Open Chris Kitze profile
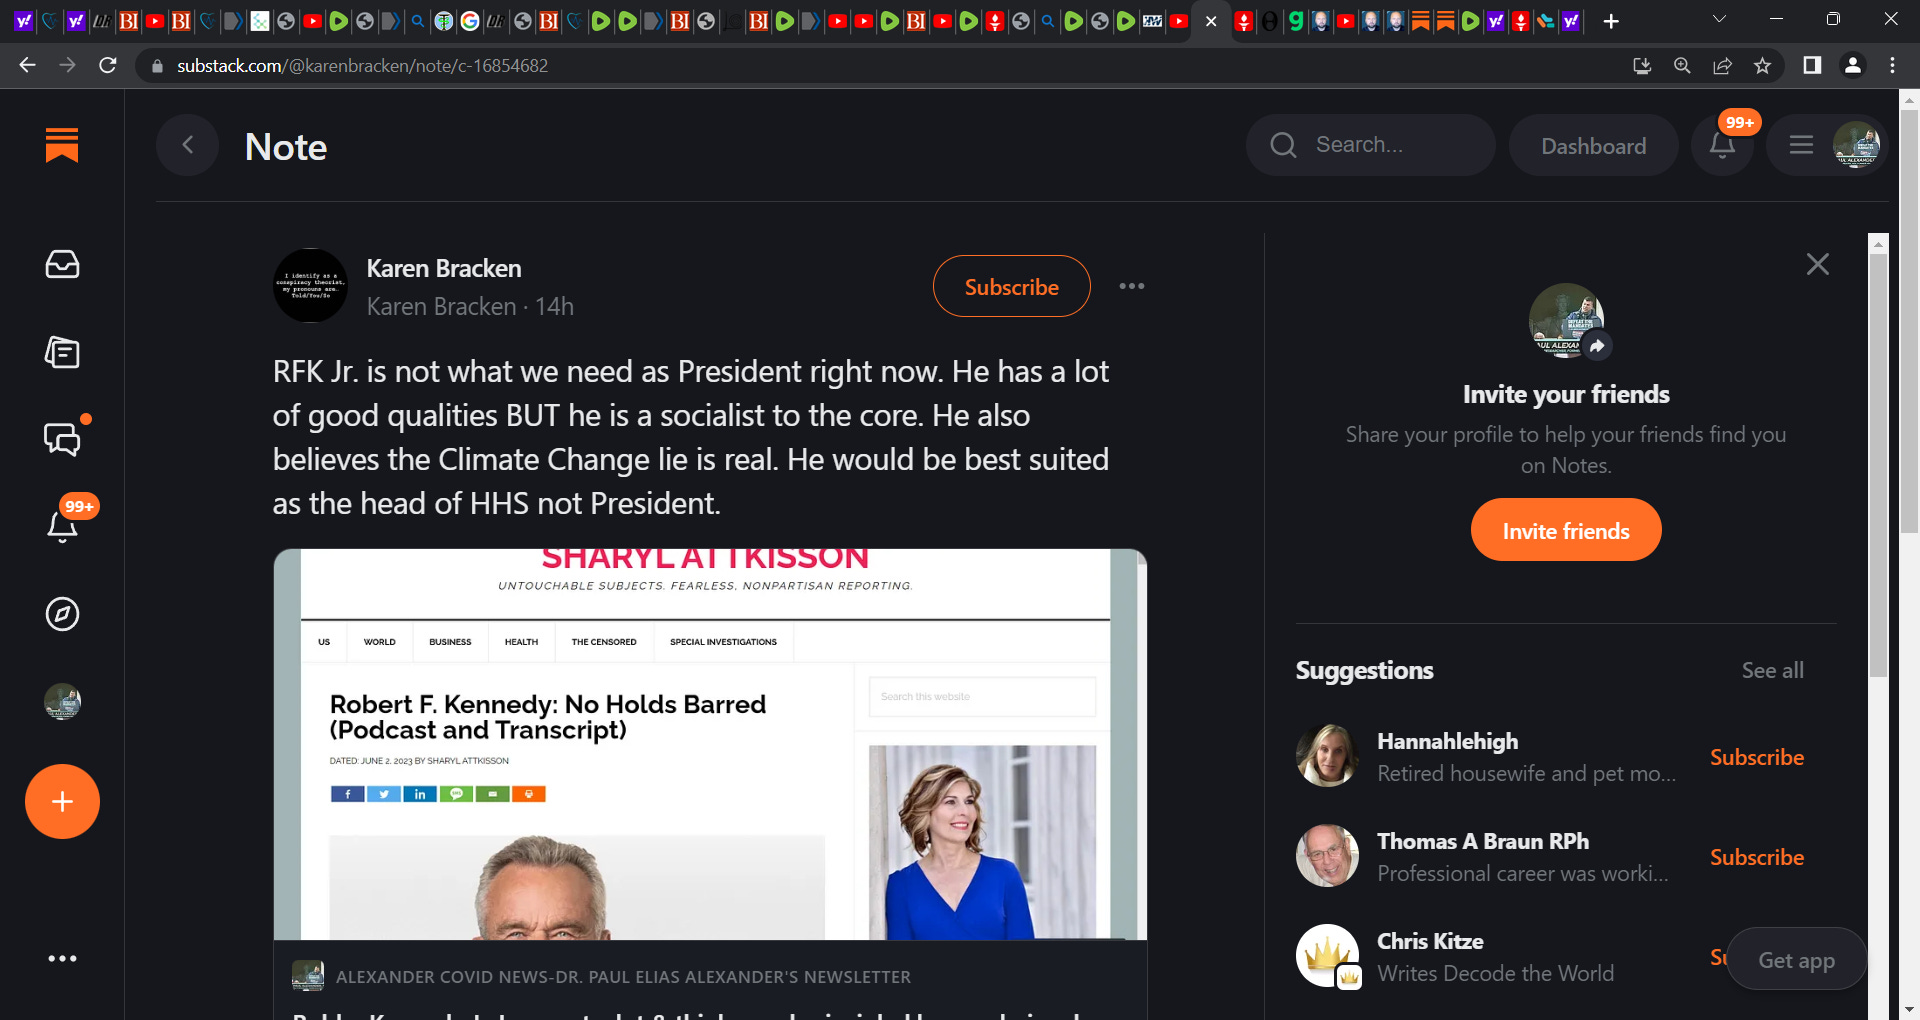 click(1429, 941)
